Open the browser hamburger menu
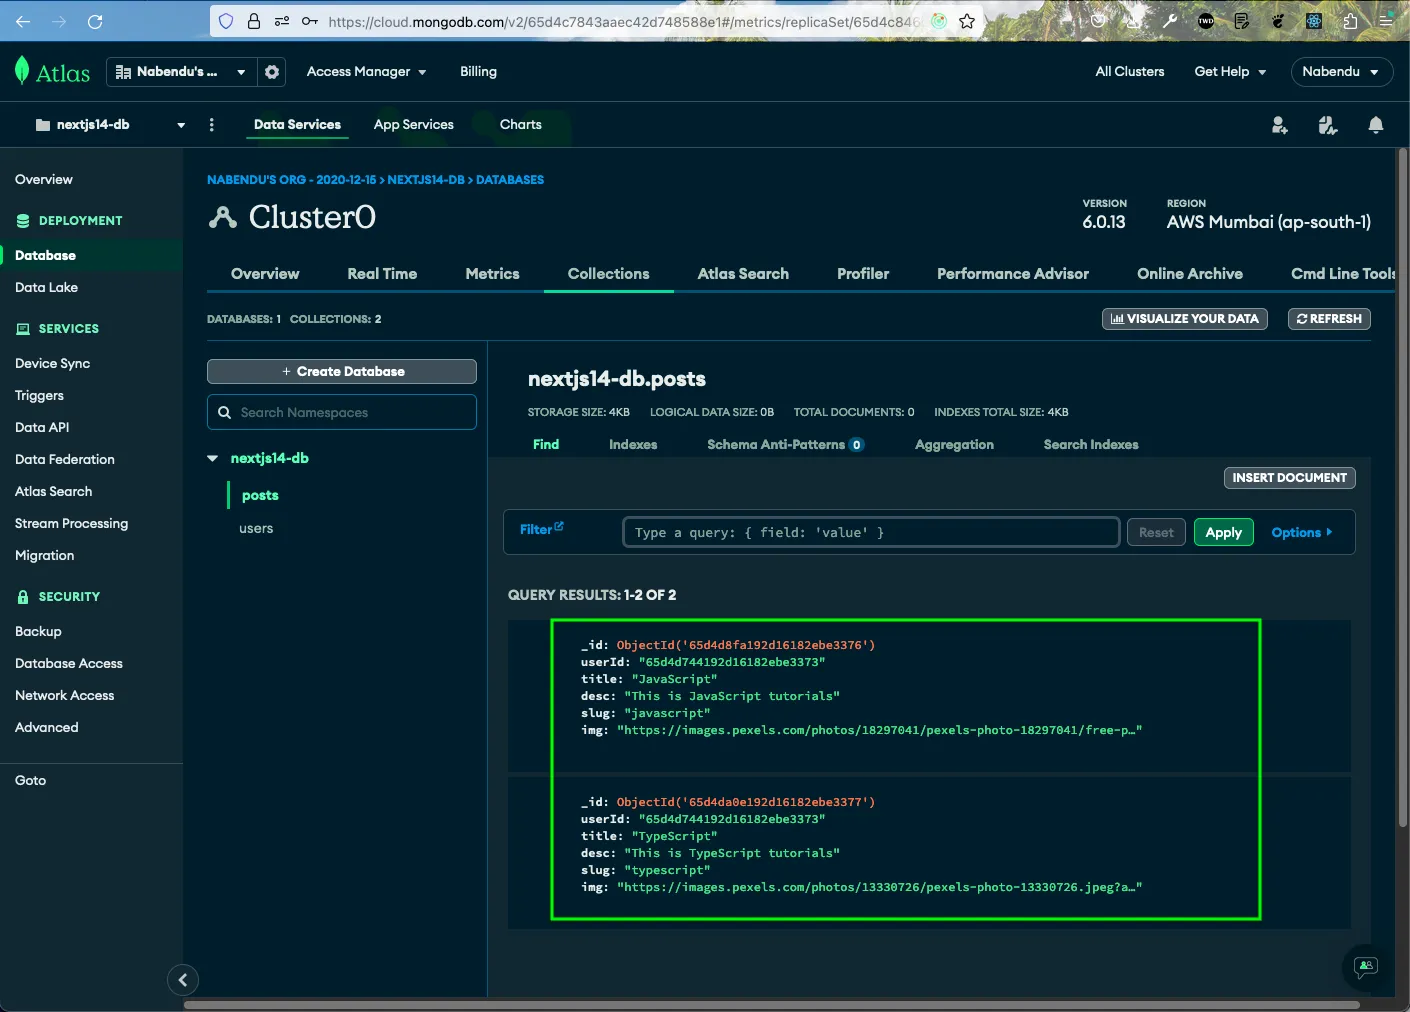The image size is (1410, 1012). (1386, 21)
